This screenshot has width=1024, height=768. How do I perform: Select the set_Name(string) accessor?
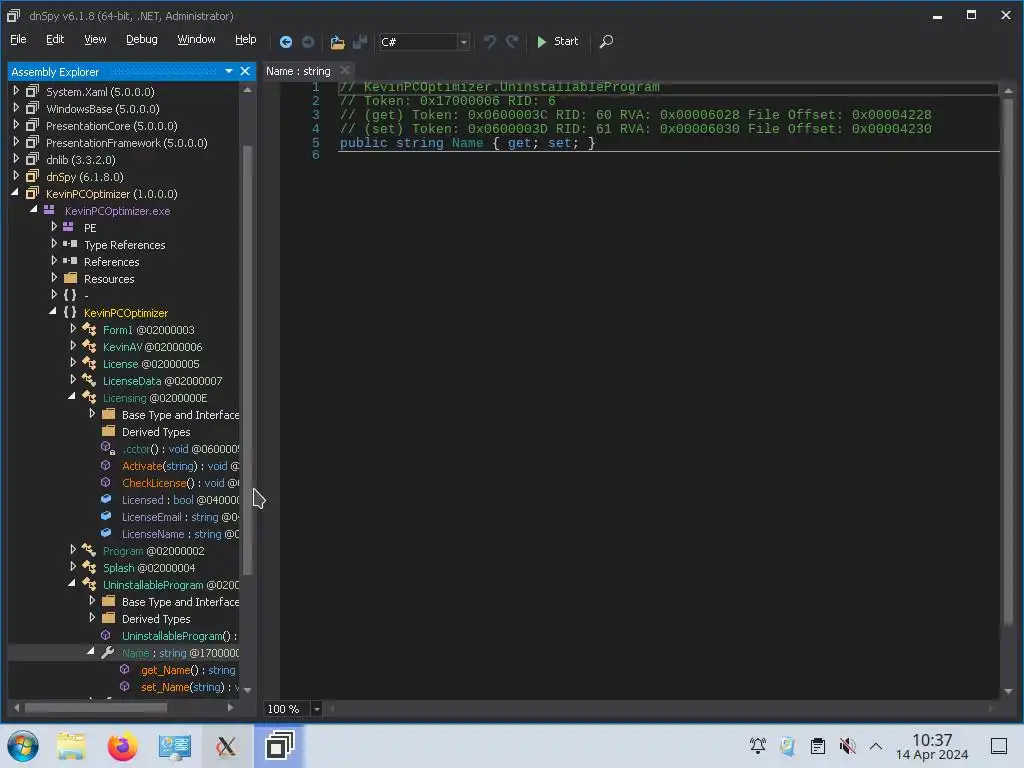(189, 687)
